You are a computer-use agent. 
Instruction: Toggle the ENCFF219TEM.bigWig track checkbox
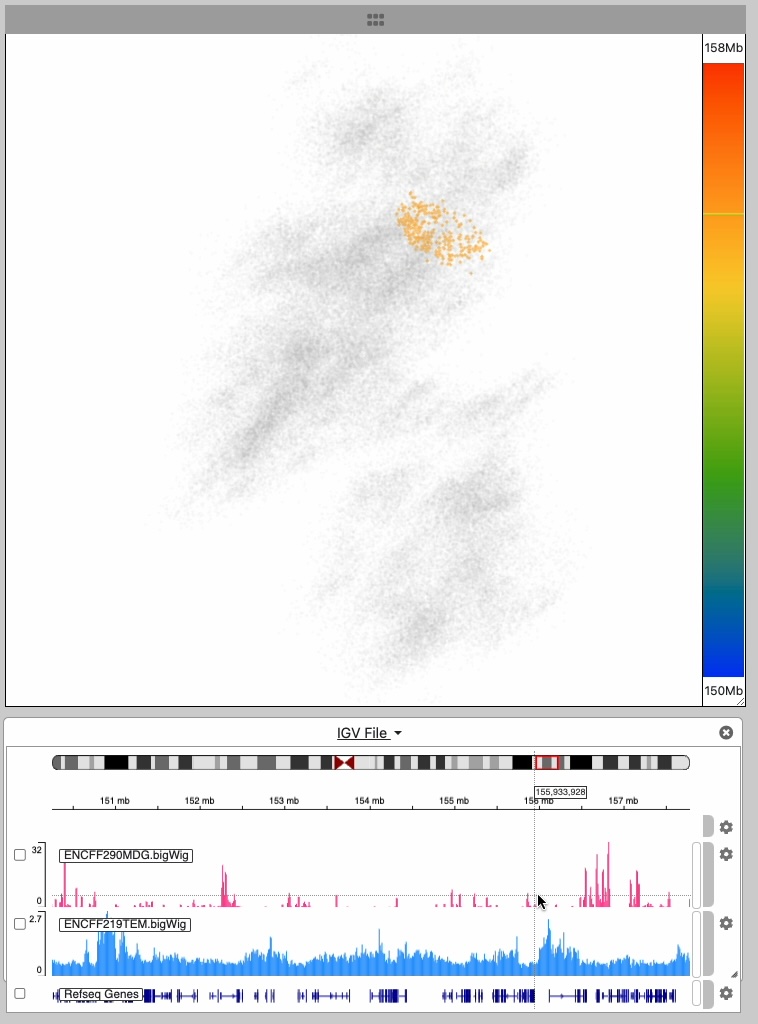20,924
